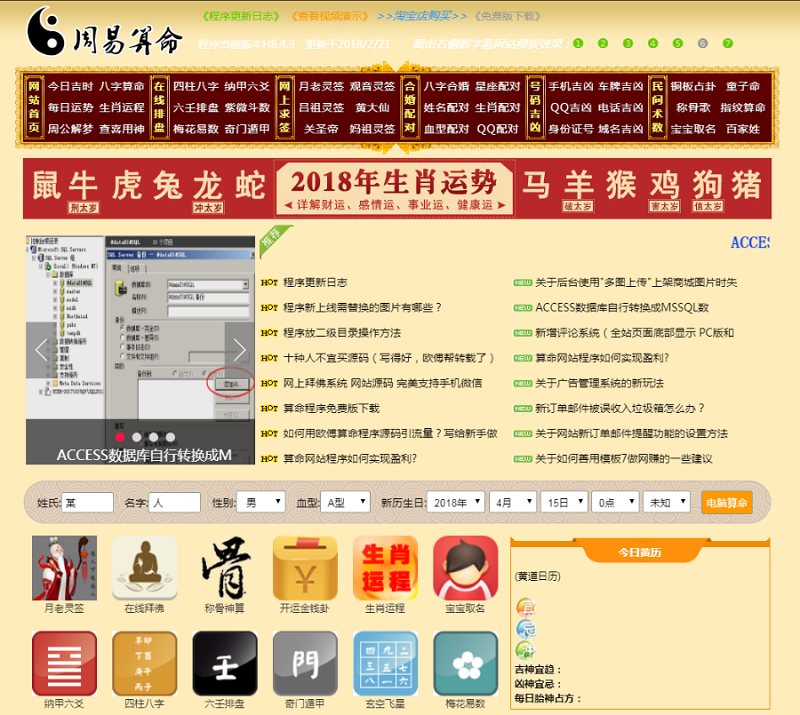Click the 电脑算命 fortune-telling button

coord(729,502)
